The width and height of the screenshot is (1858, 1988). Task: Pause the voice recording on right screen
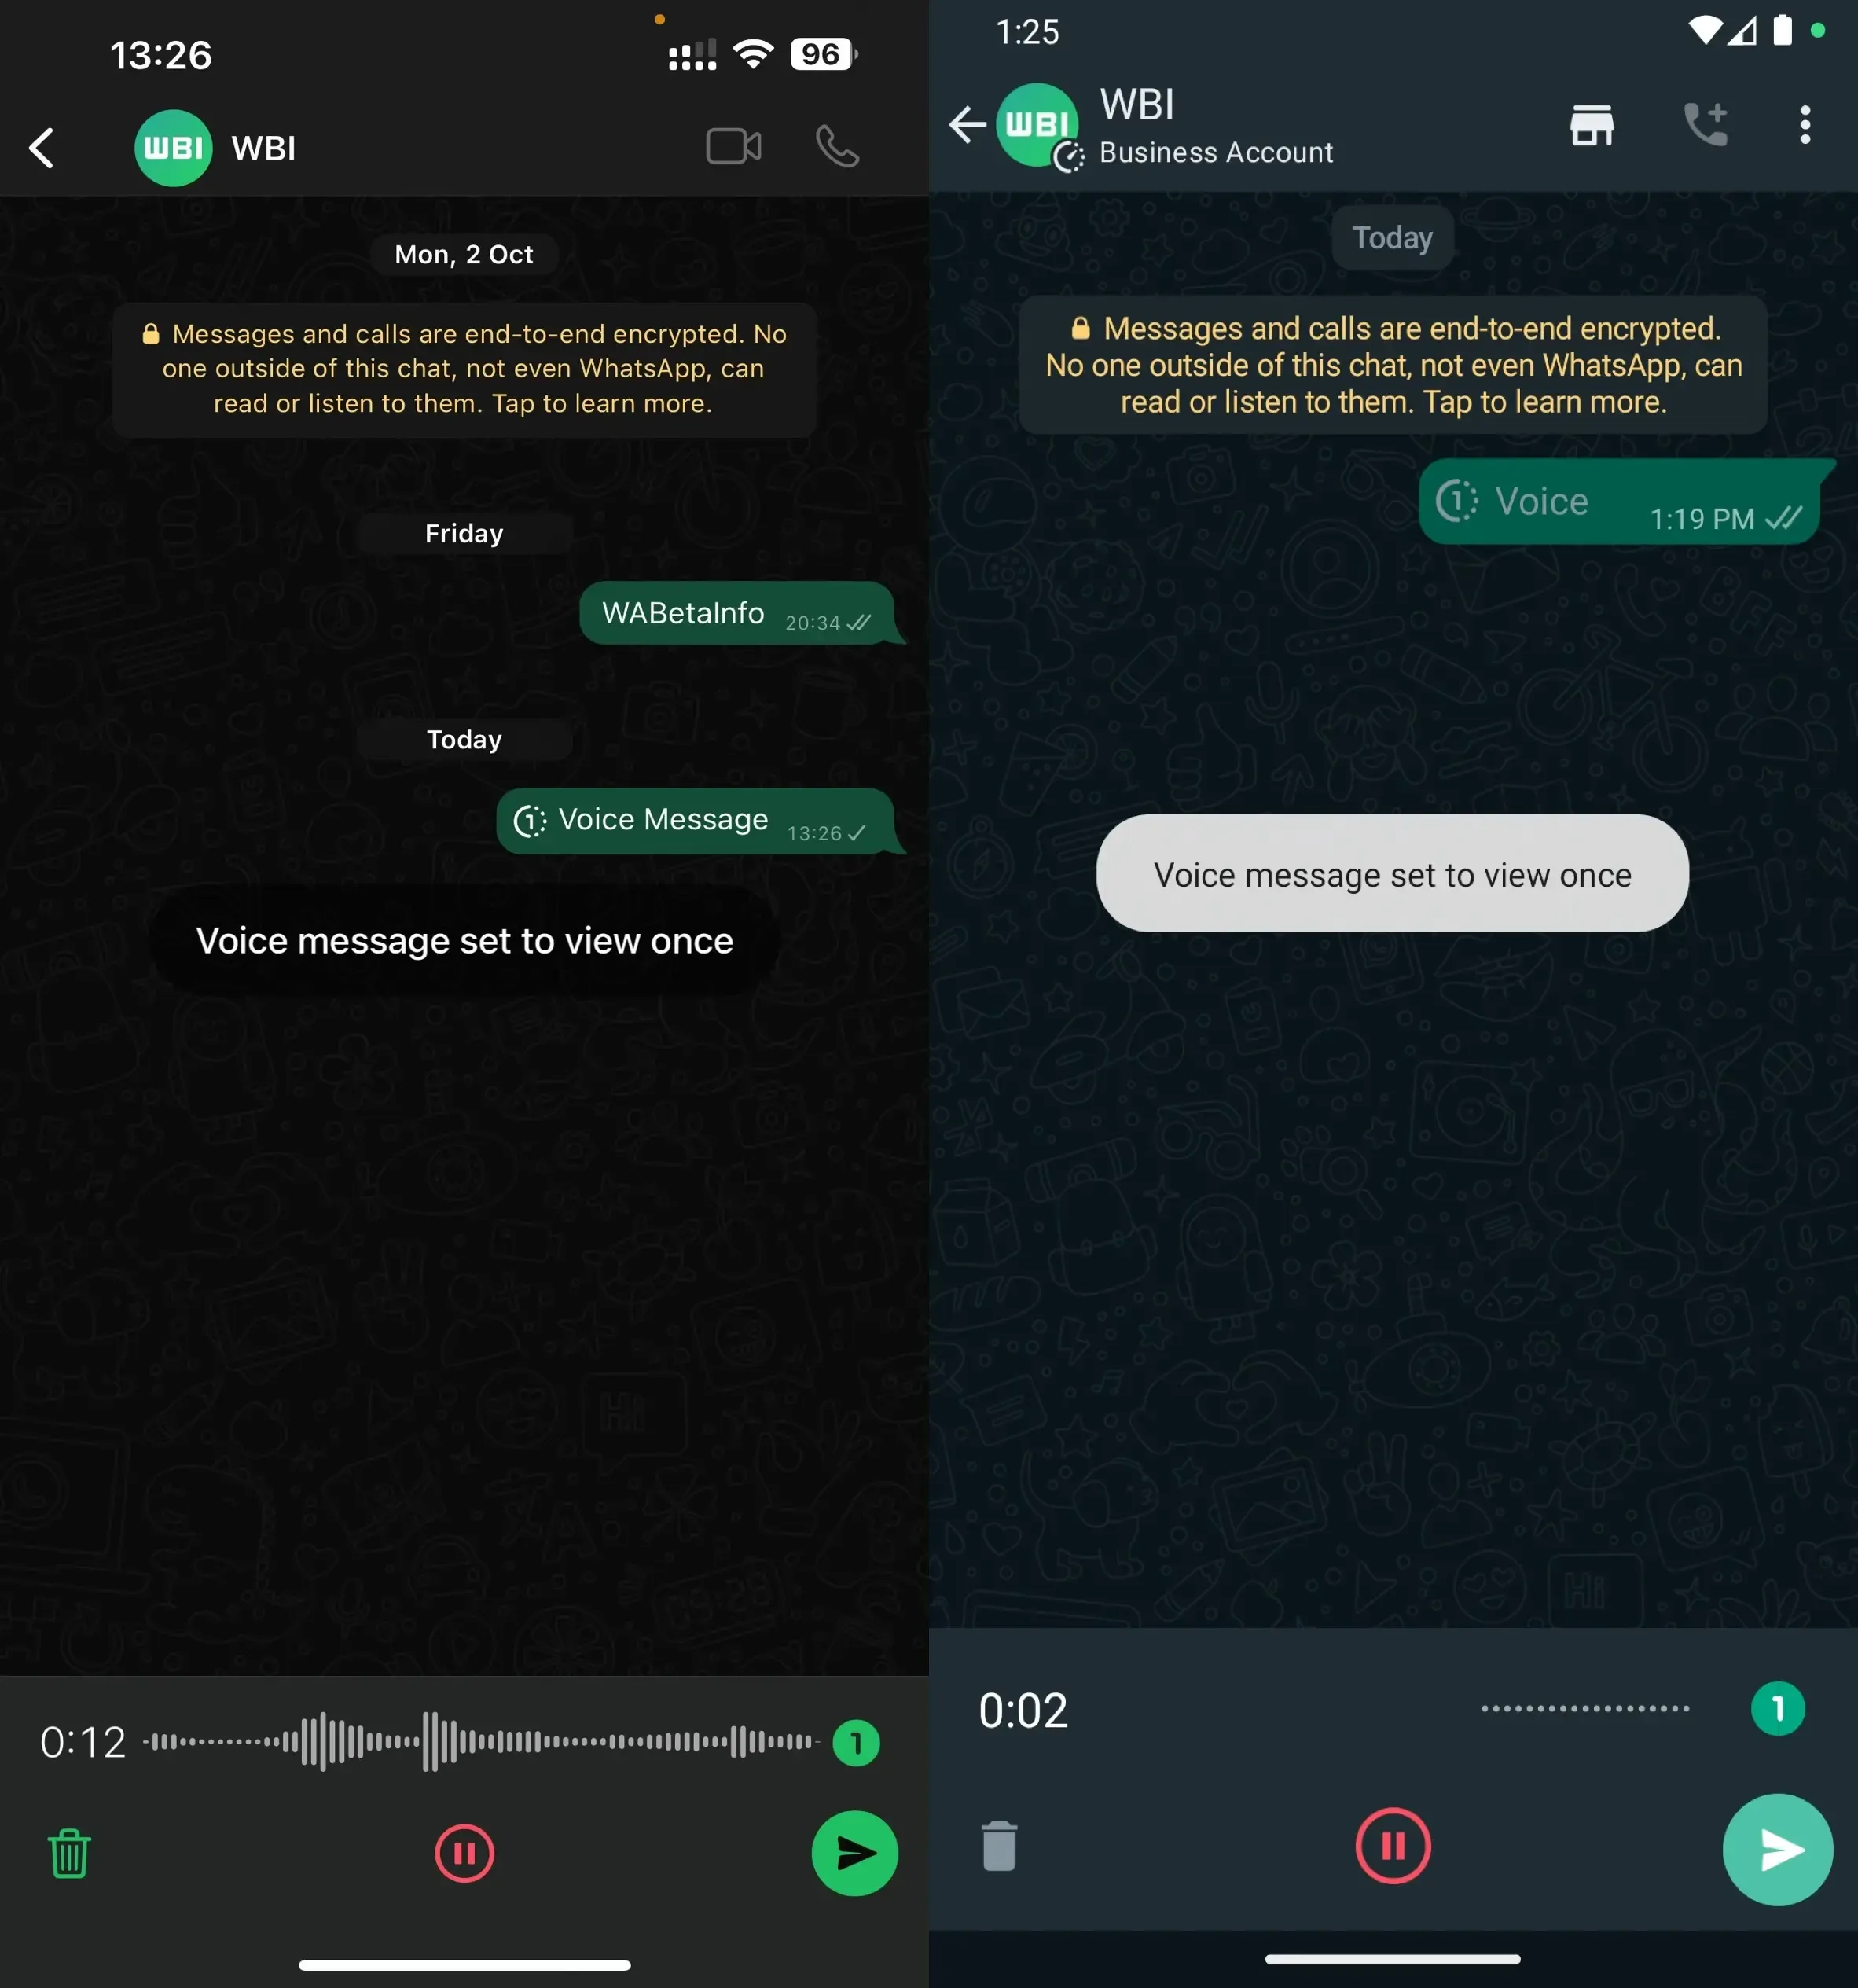tap(1392, 1847)
